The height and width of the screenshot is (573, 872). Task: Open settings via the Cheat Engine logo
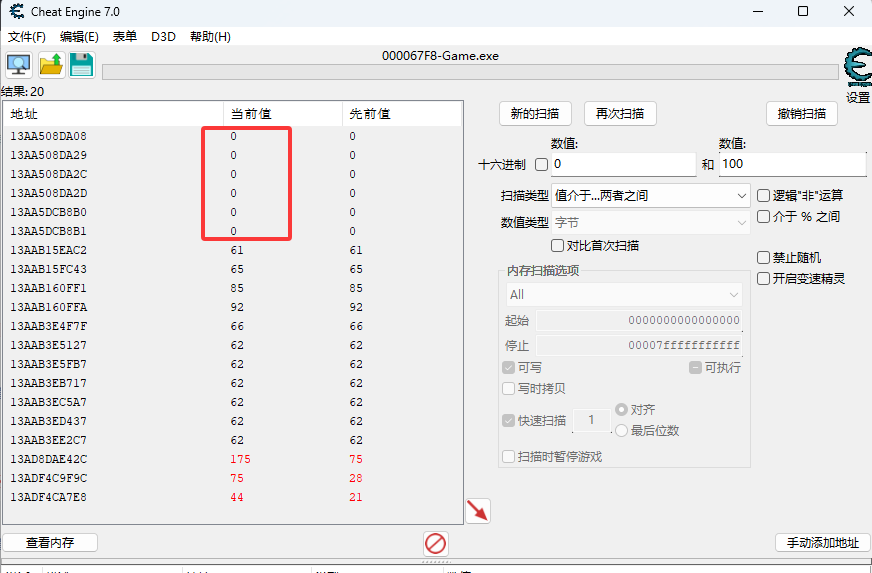pyautogui.click(x=858, y=68)
